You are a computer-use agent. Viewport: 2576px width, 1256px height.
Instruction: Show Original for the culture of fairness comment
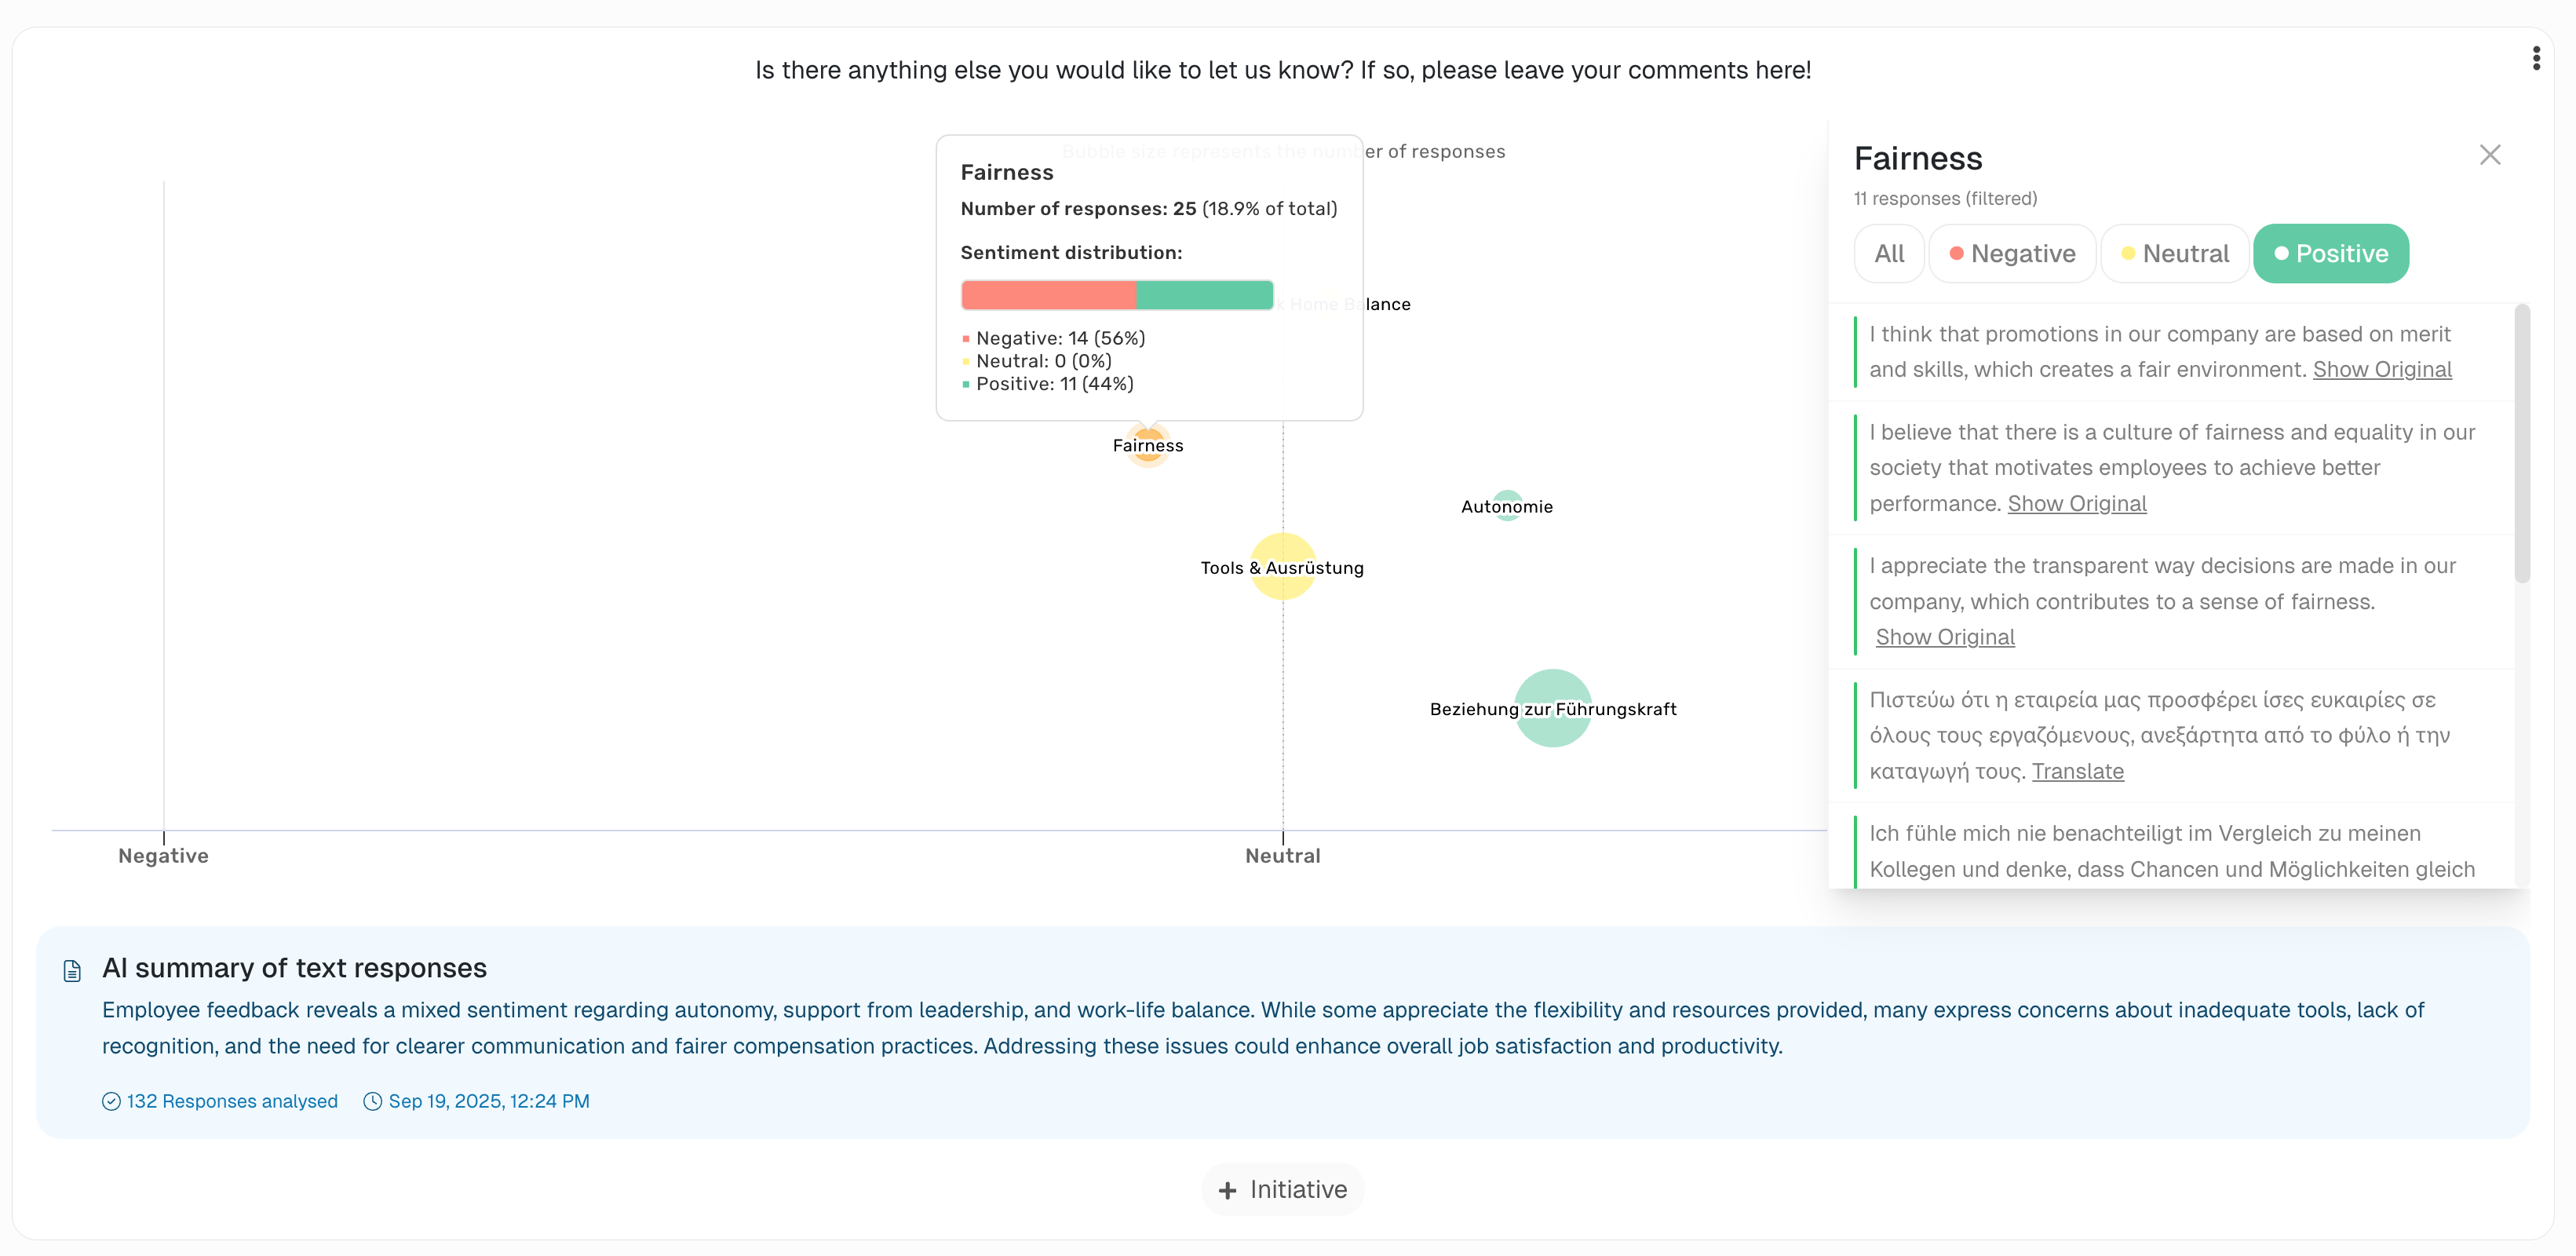pos(2077,503)
